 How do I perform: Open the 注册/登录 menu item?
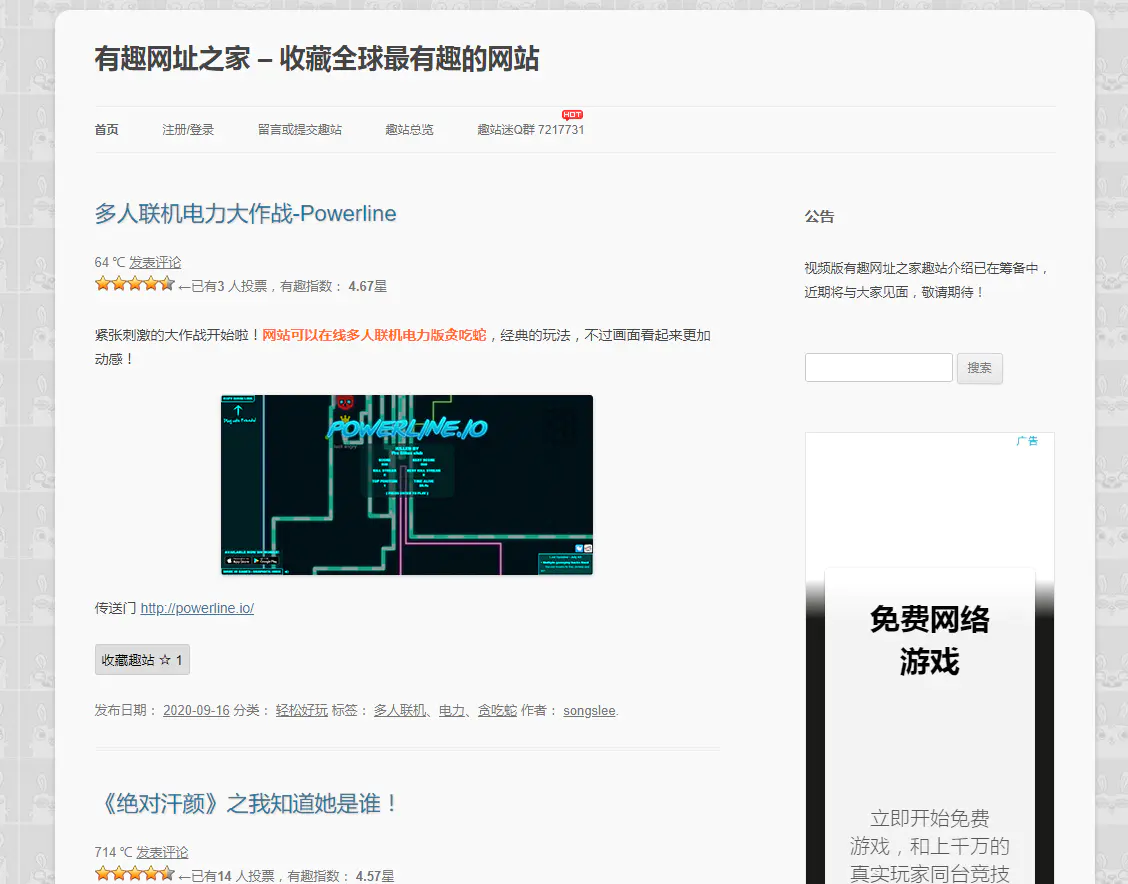coord(188,129)
